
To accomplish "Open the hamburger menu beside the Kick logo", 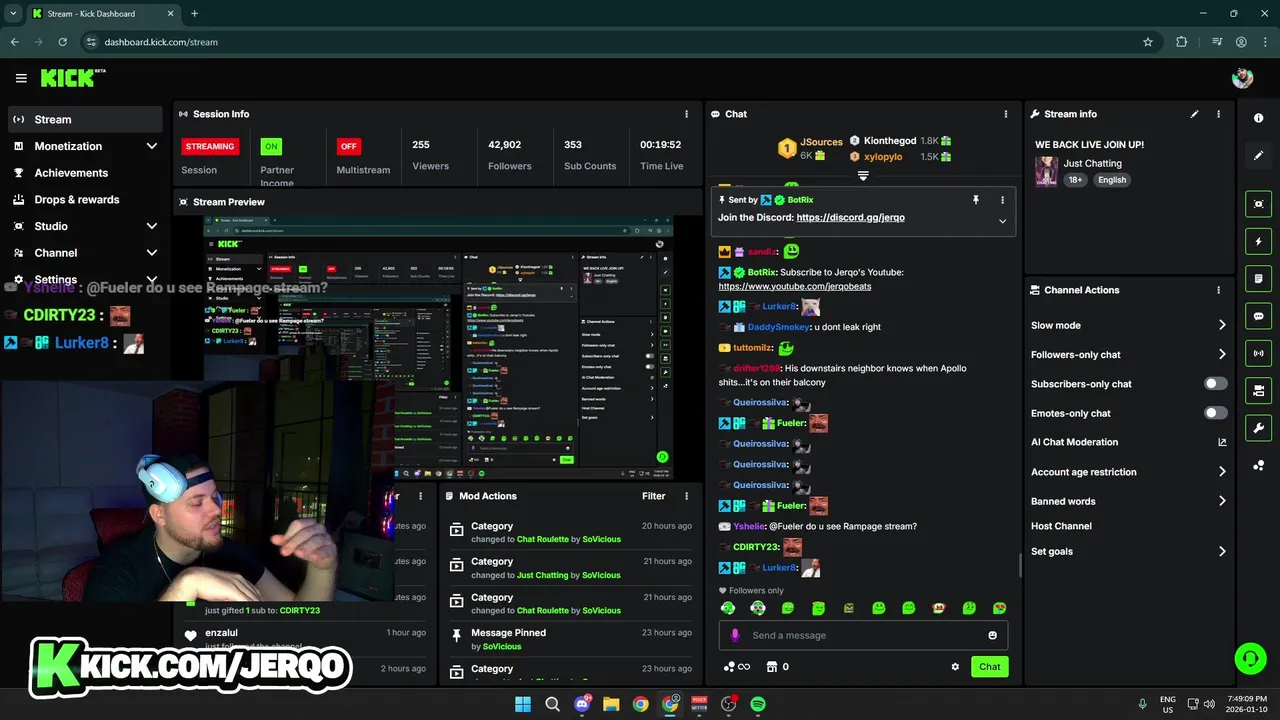I will coord(21,78).
